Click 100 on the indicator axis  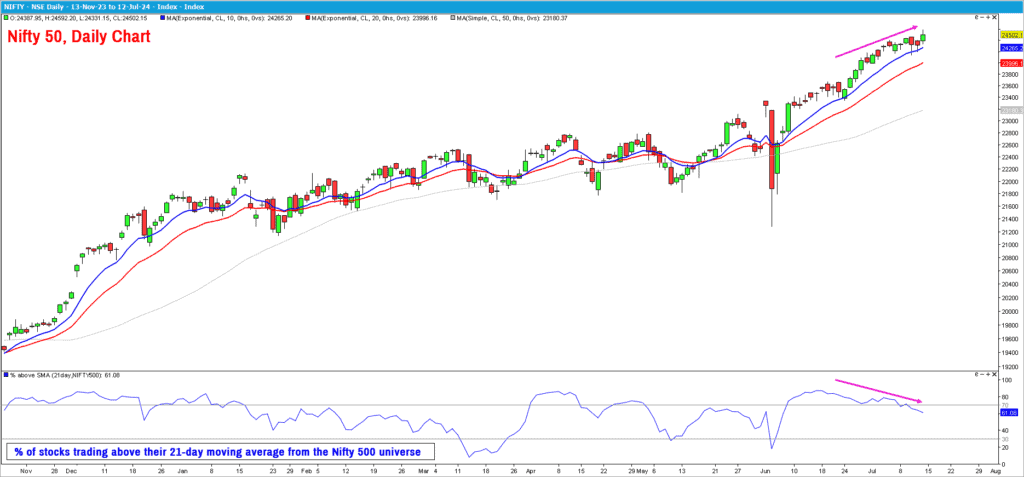point(1007,380)
